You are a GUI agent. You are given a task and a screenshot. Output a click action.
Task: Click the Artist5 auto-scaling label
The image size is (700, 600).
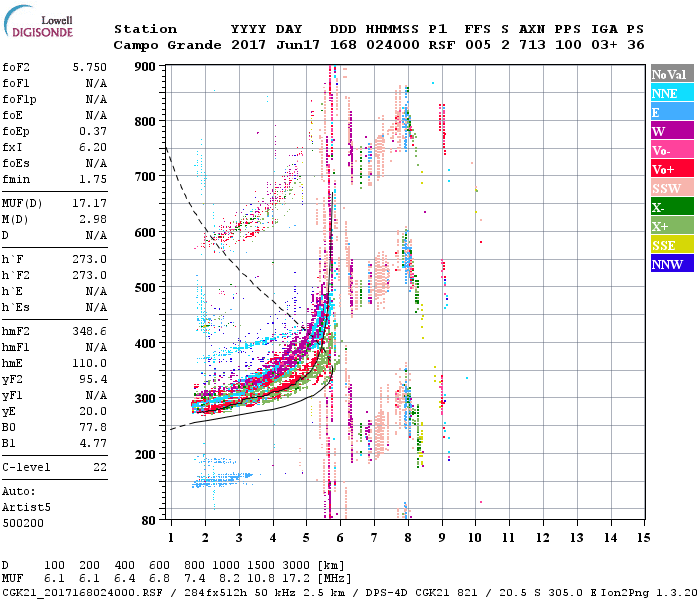[x=25, y=508]
